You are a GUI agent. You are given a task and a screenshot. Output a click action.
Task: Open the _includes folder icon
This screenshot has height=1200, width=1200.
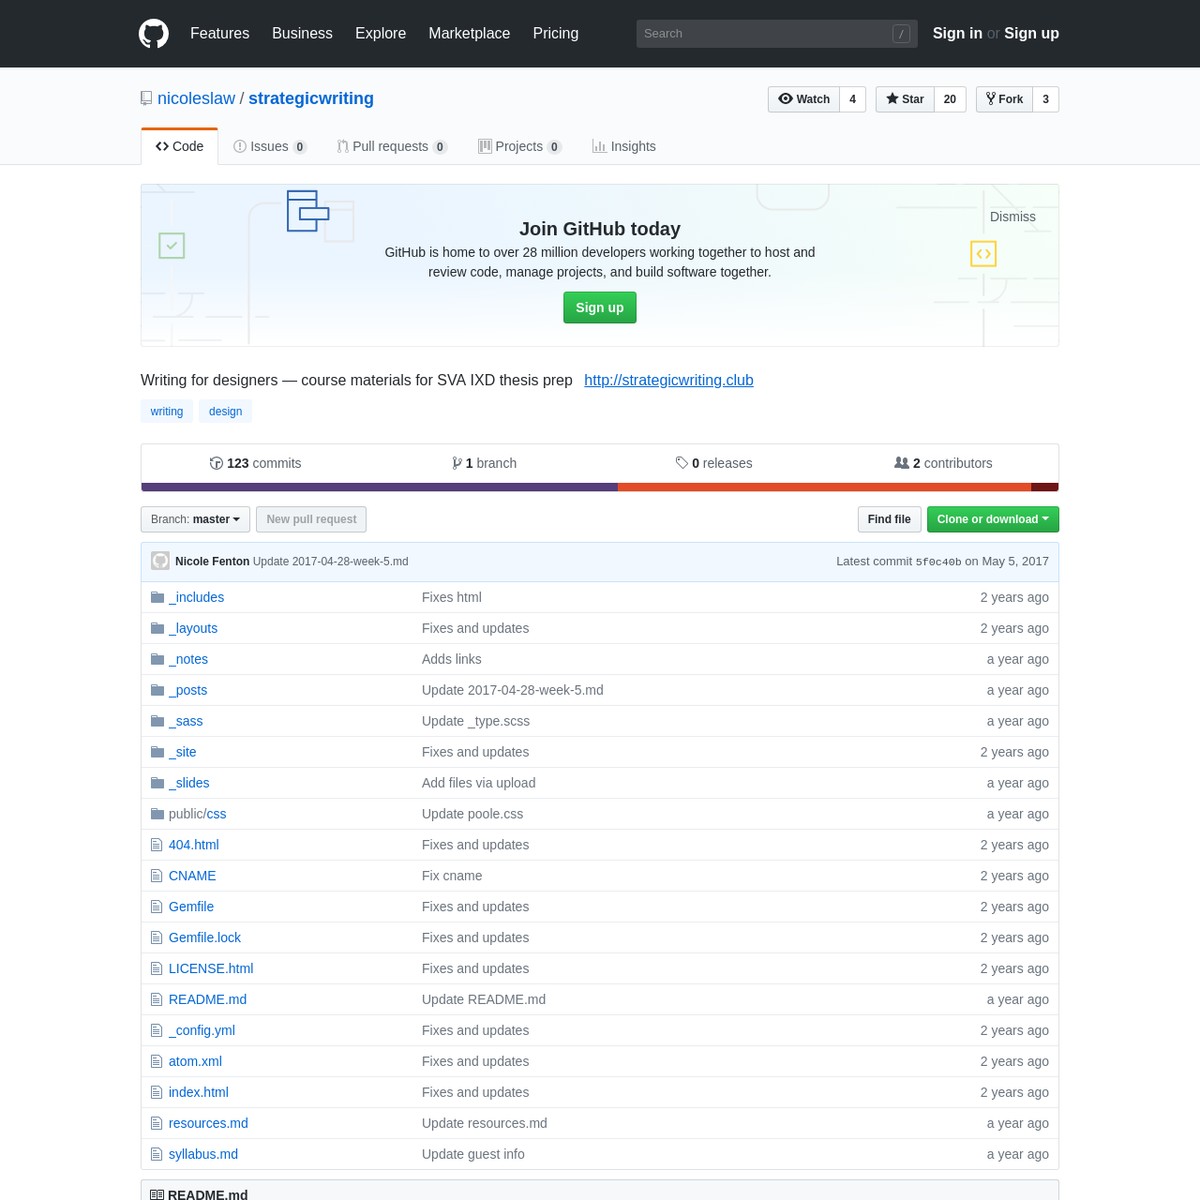[x=157, y=597]
